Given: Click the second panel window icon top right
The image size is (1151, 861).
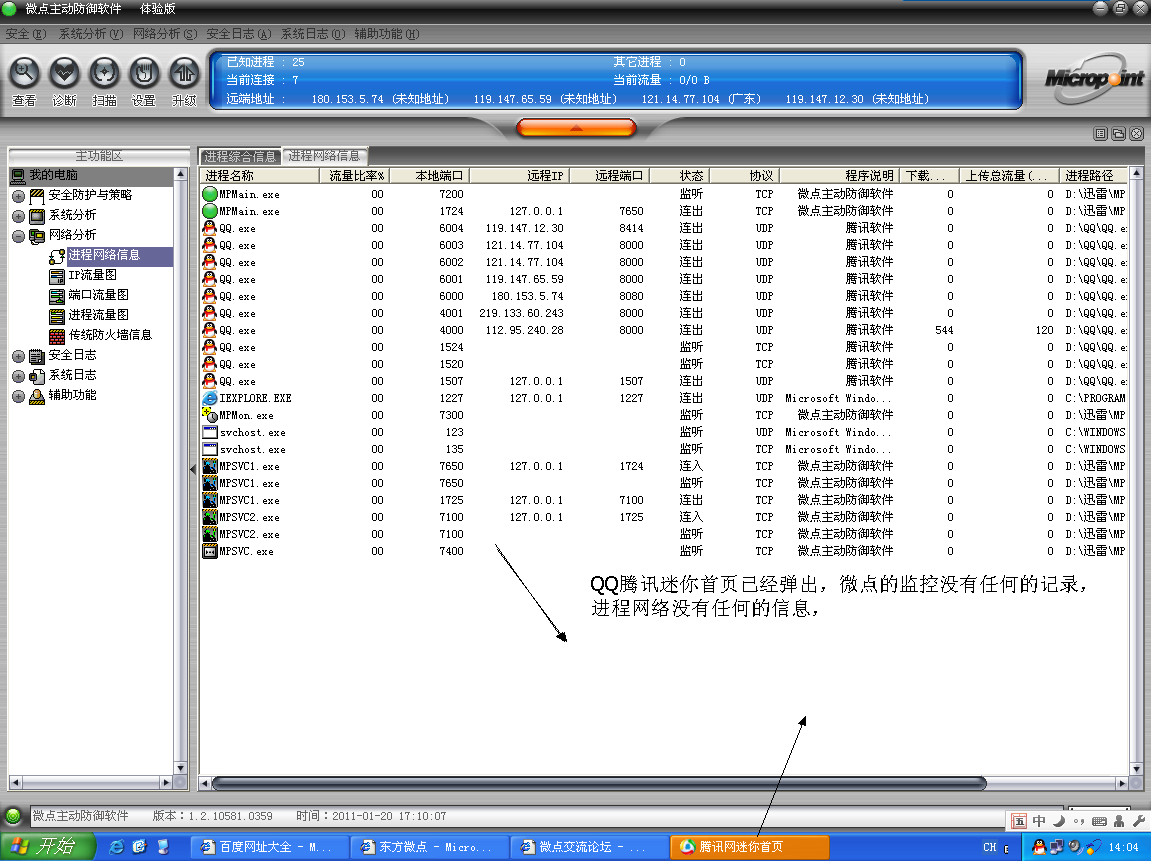Looking at the screenshot, I should [1118, 134].
